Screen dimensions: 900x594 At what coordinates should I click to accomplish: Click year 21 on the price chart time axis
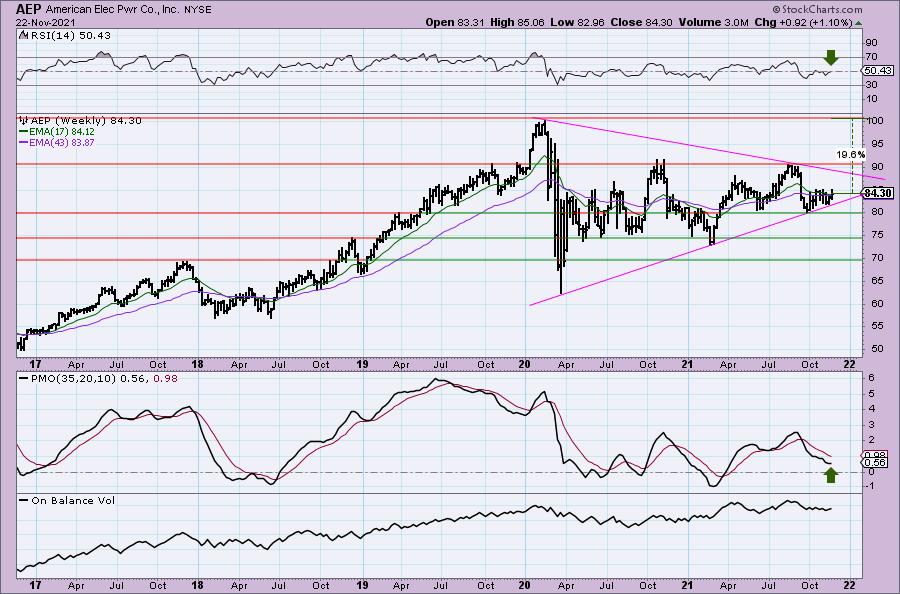pyautogui.click(x=687, y=364)
